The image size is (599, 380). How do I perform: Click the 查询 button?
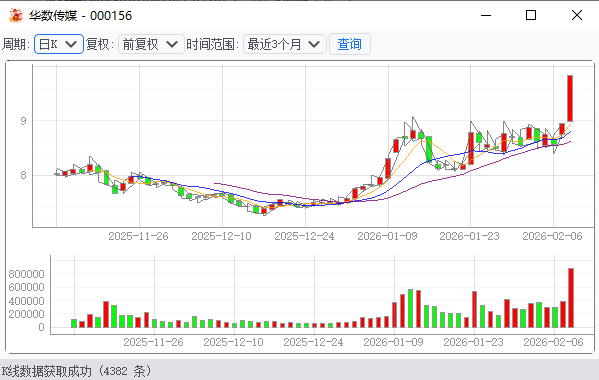[350, 44]
